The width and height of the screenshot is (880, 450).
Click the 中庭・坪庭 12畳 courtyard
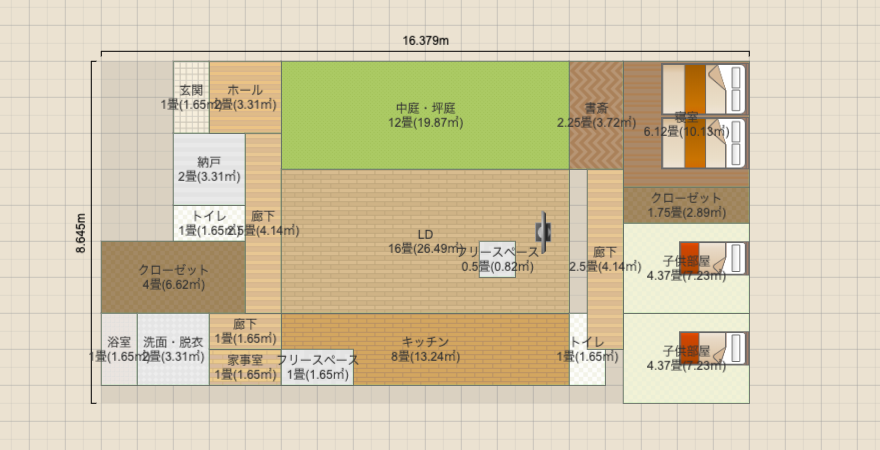[425, 115]
